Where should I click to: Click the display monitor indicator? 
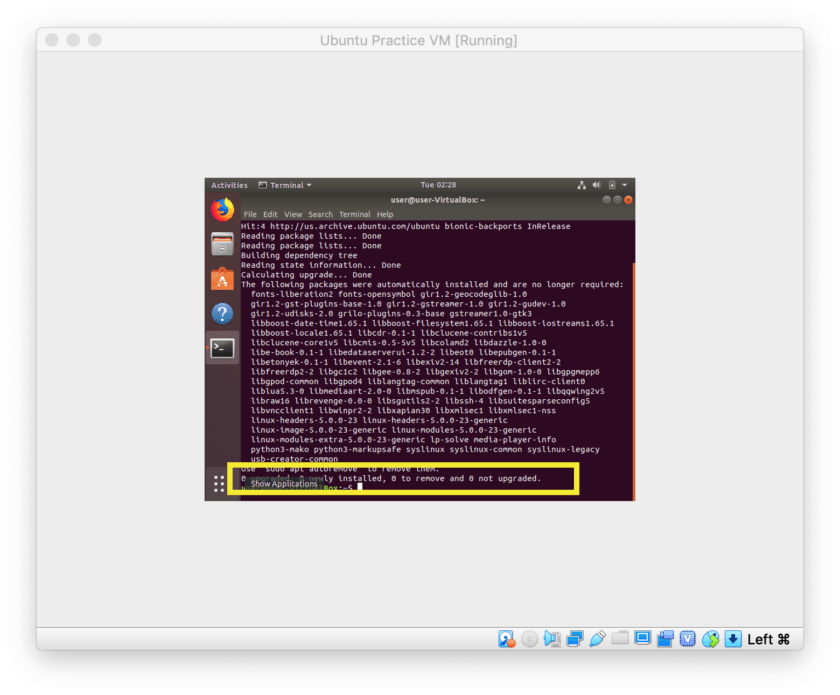[642, 638]
